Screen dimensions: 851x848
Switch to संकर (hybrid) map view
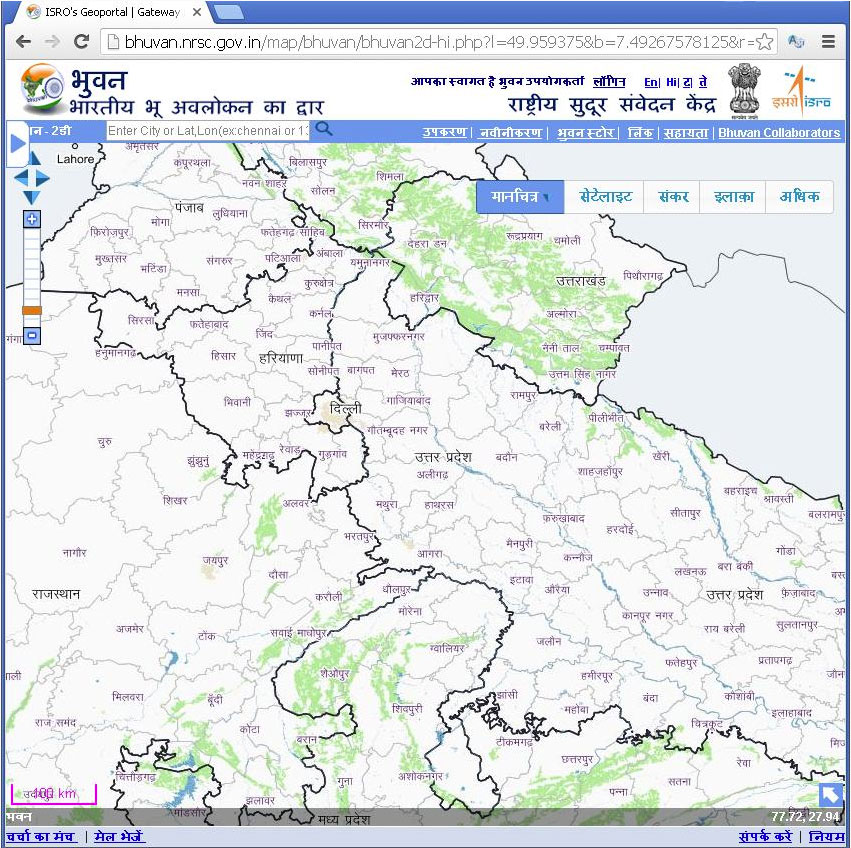coord(673,197)
